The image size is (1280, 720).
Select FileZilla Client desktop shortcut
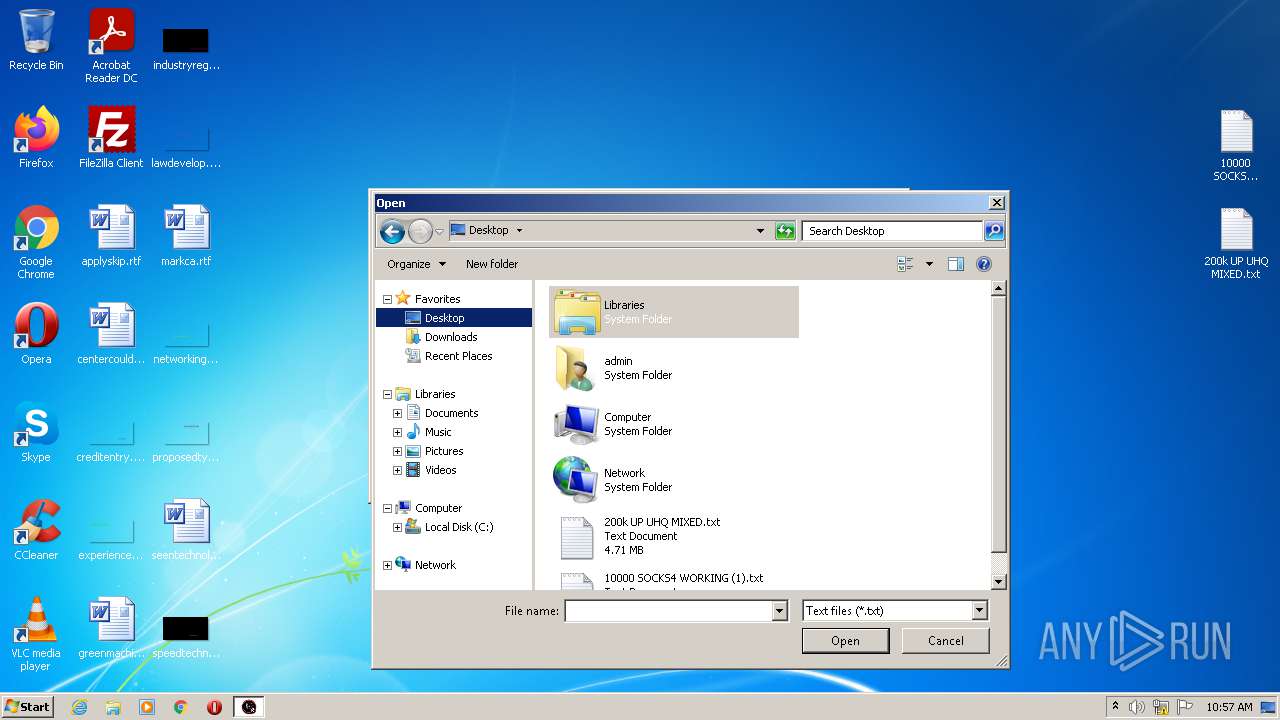coord(111,138)
